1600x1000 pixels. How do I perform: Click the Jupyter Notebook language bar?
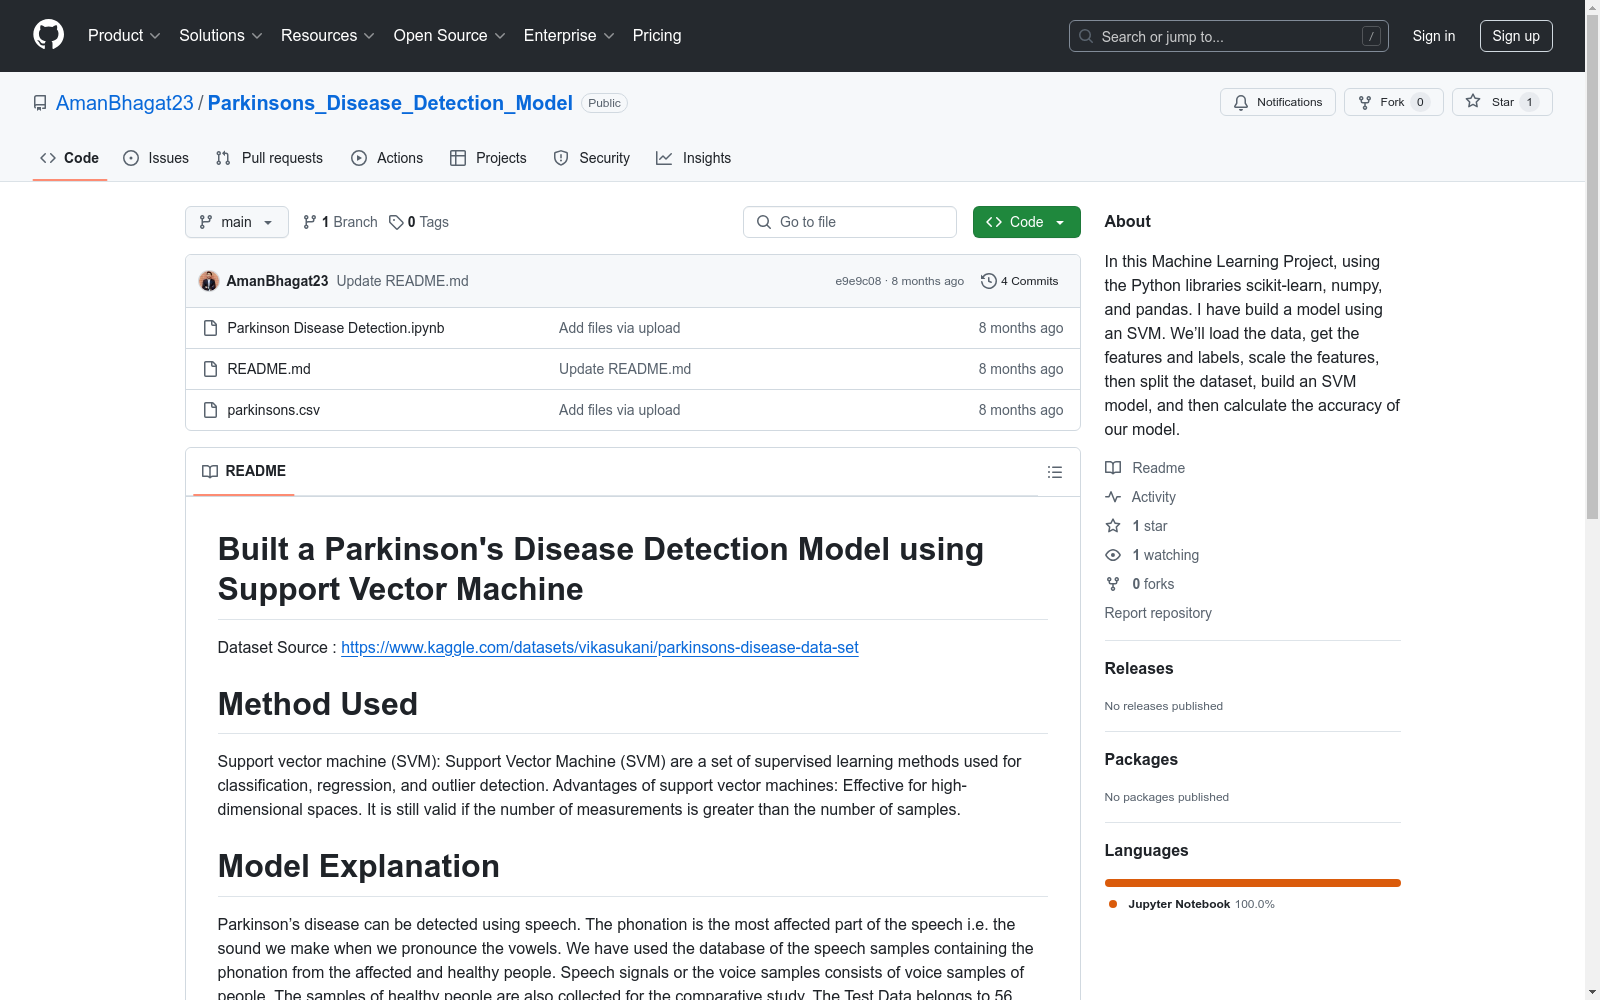pyautogui.click(x=1253, y=883)
